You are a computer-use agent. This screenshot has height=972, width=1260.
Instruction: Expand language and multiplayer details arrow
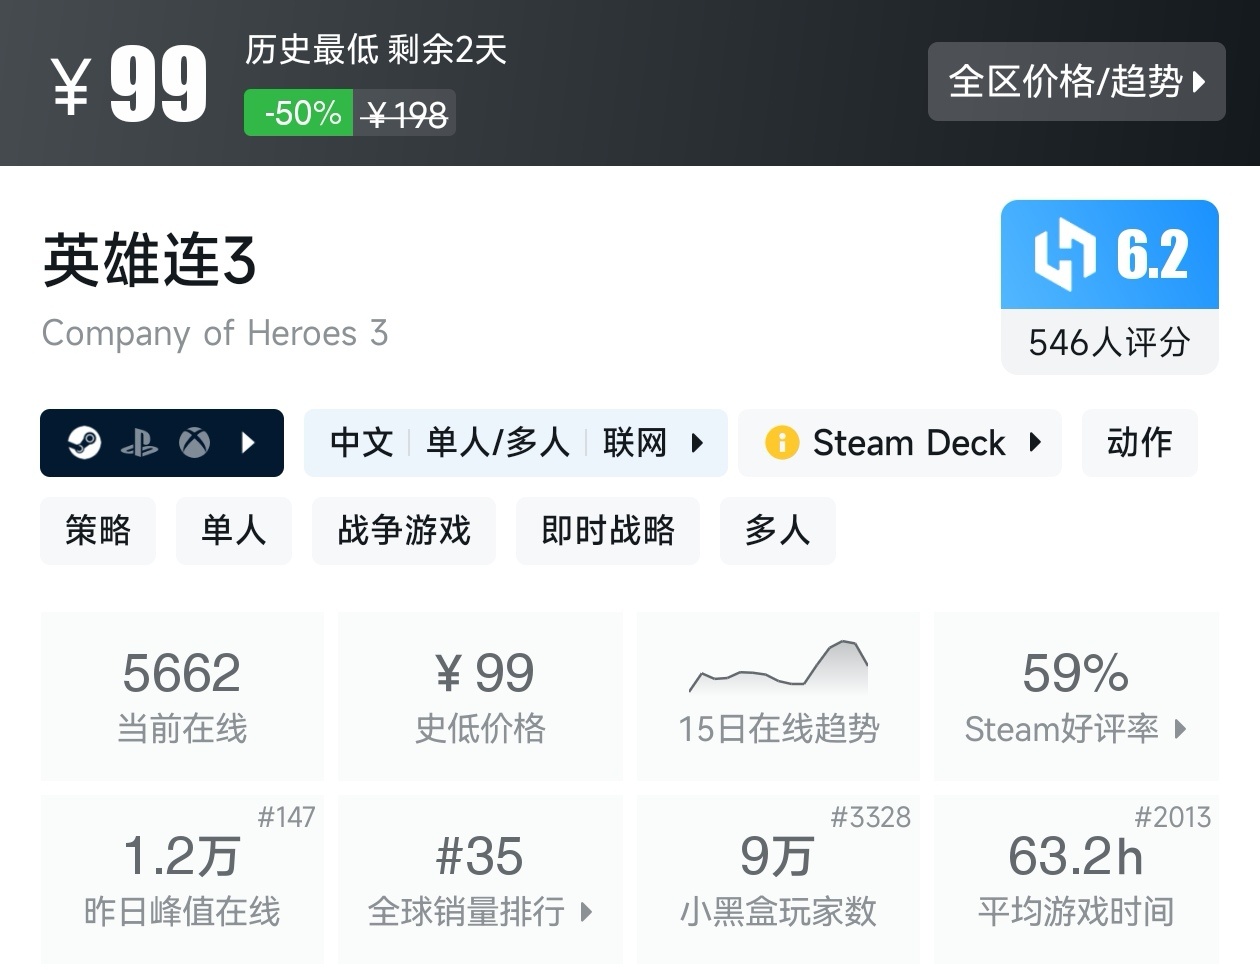pos(697,442)
